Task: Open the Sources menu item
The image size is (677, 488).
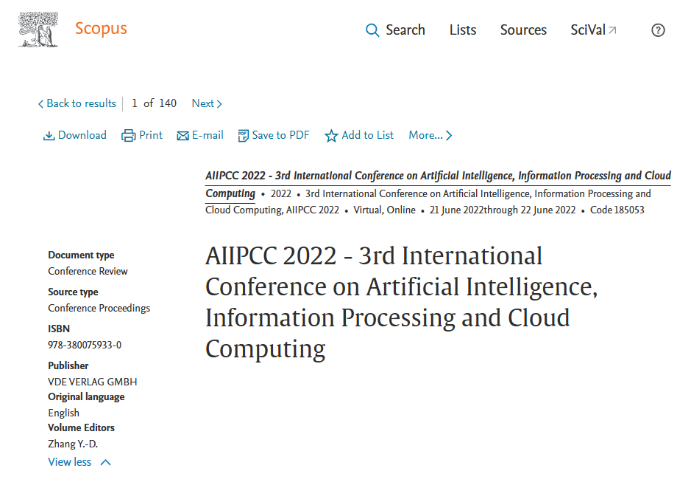Action: (523, 30)
